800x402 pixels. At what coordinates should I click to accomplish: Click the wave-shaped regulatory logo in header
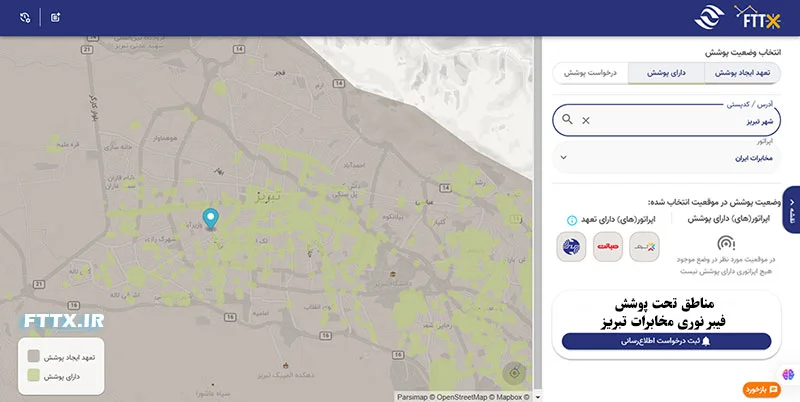[x=709, y=17]
